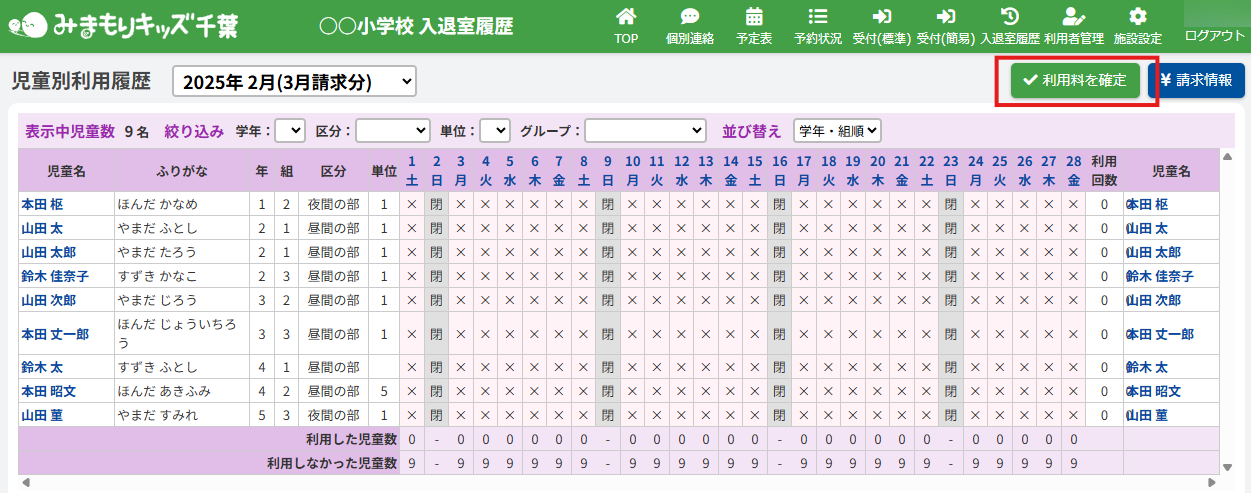The width and height of the screenshot is (1251, 493).
Task: Open 施設設定 gear icon
Action: pos(1137,17)
